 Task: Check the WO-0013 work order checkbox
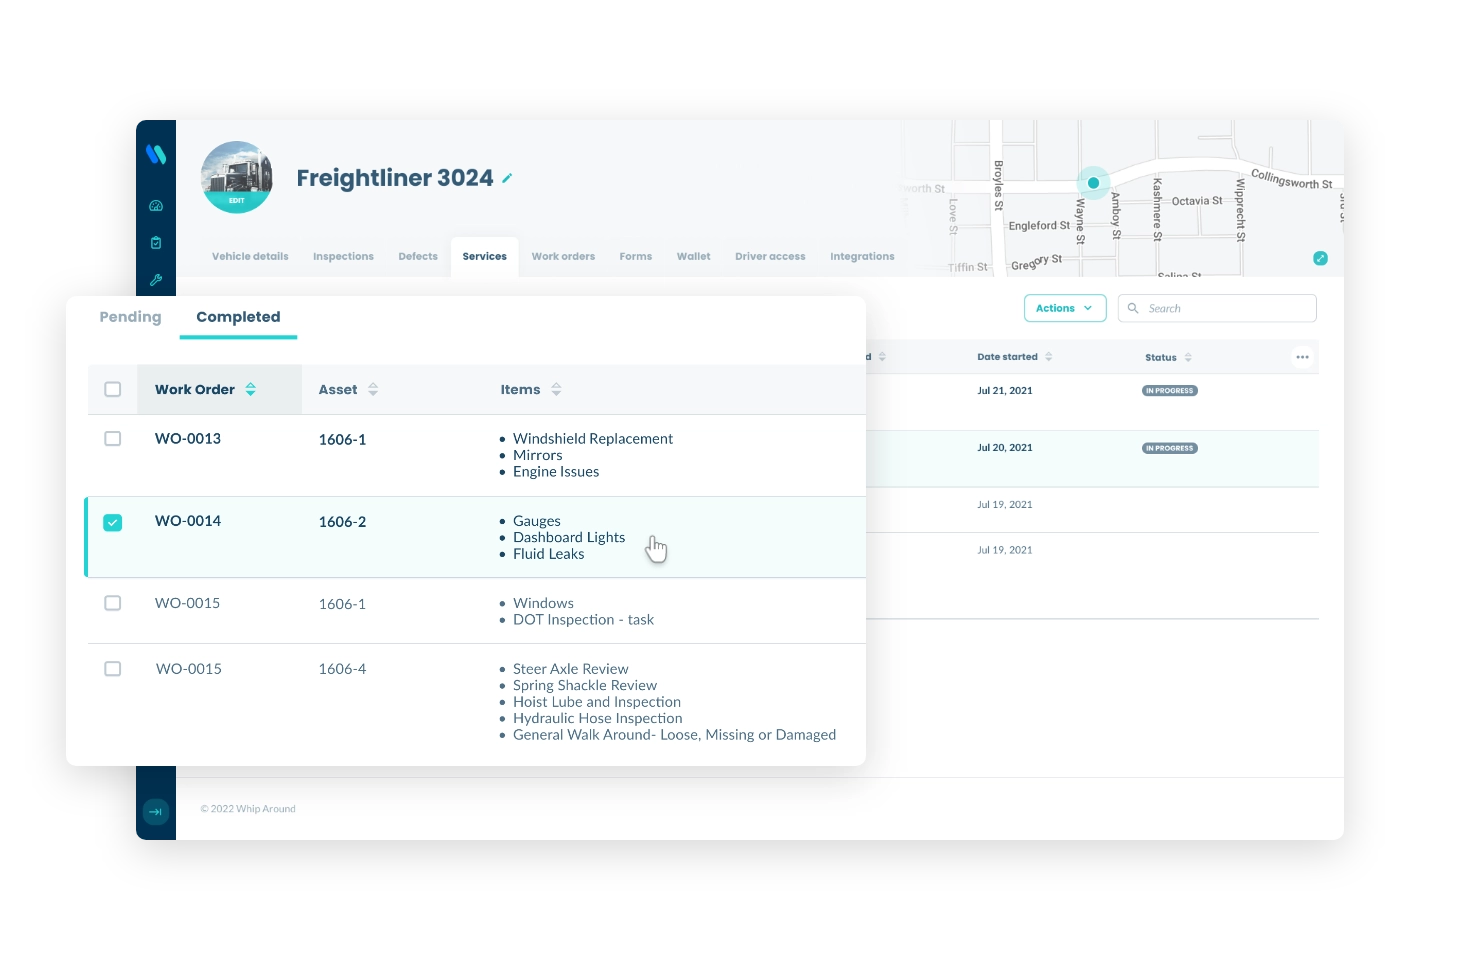(112, 438)
